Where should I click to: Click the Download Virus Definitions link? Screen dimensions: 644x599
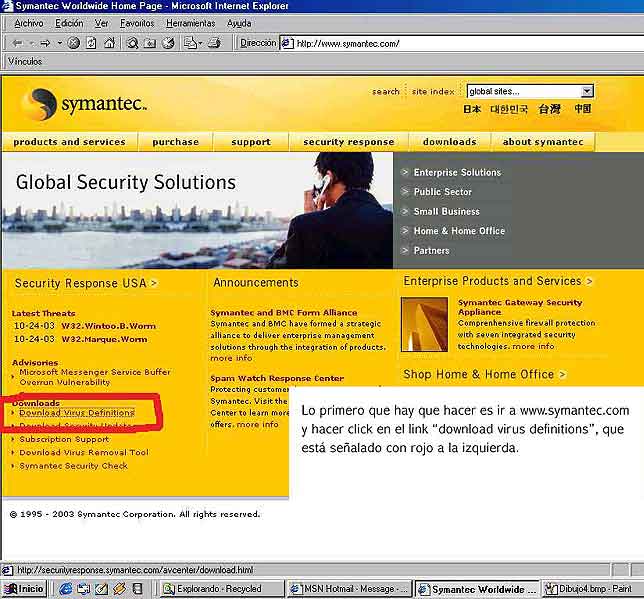coord(77,413)
